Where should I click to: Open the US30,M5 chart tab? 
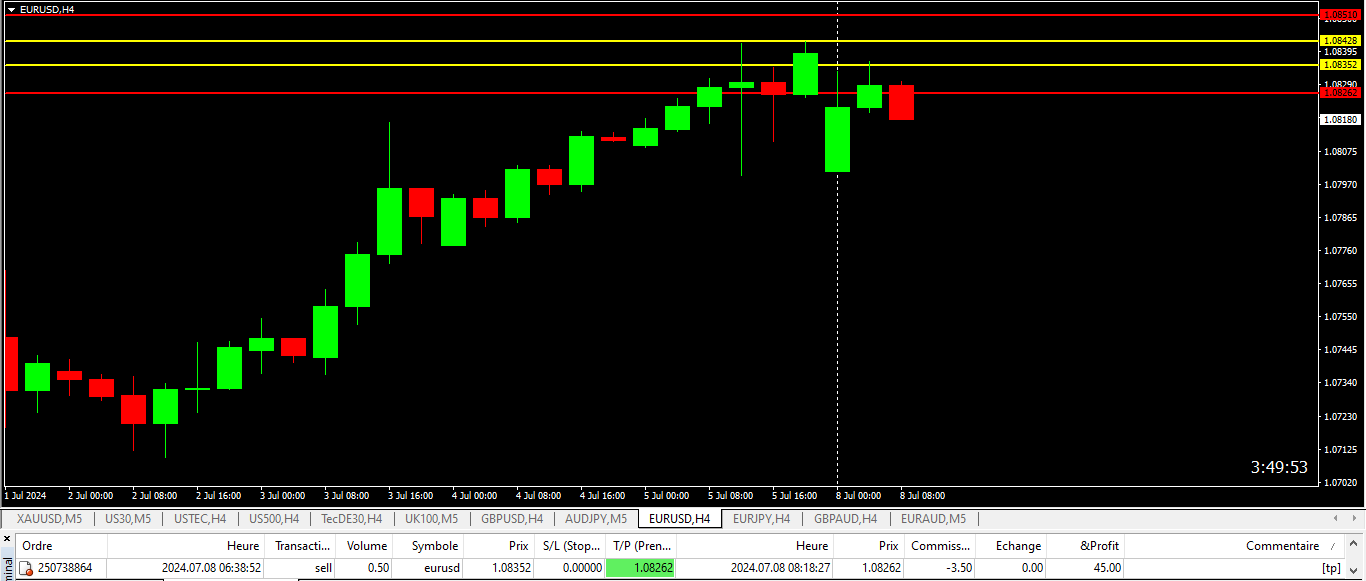[x=128, y=519]
